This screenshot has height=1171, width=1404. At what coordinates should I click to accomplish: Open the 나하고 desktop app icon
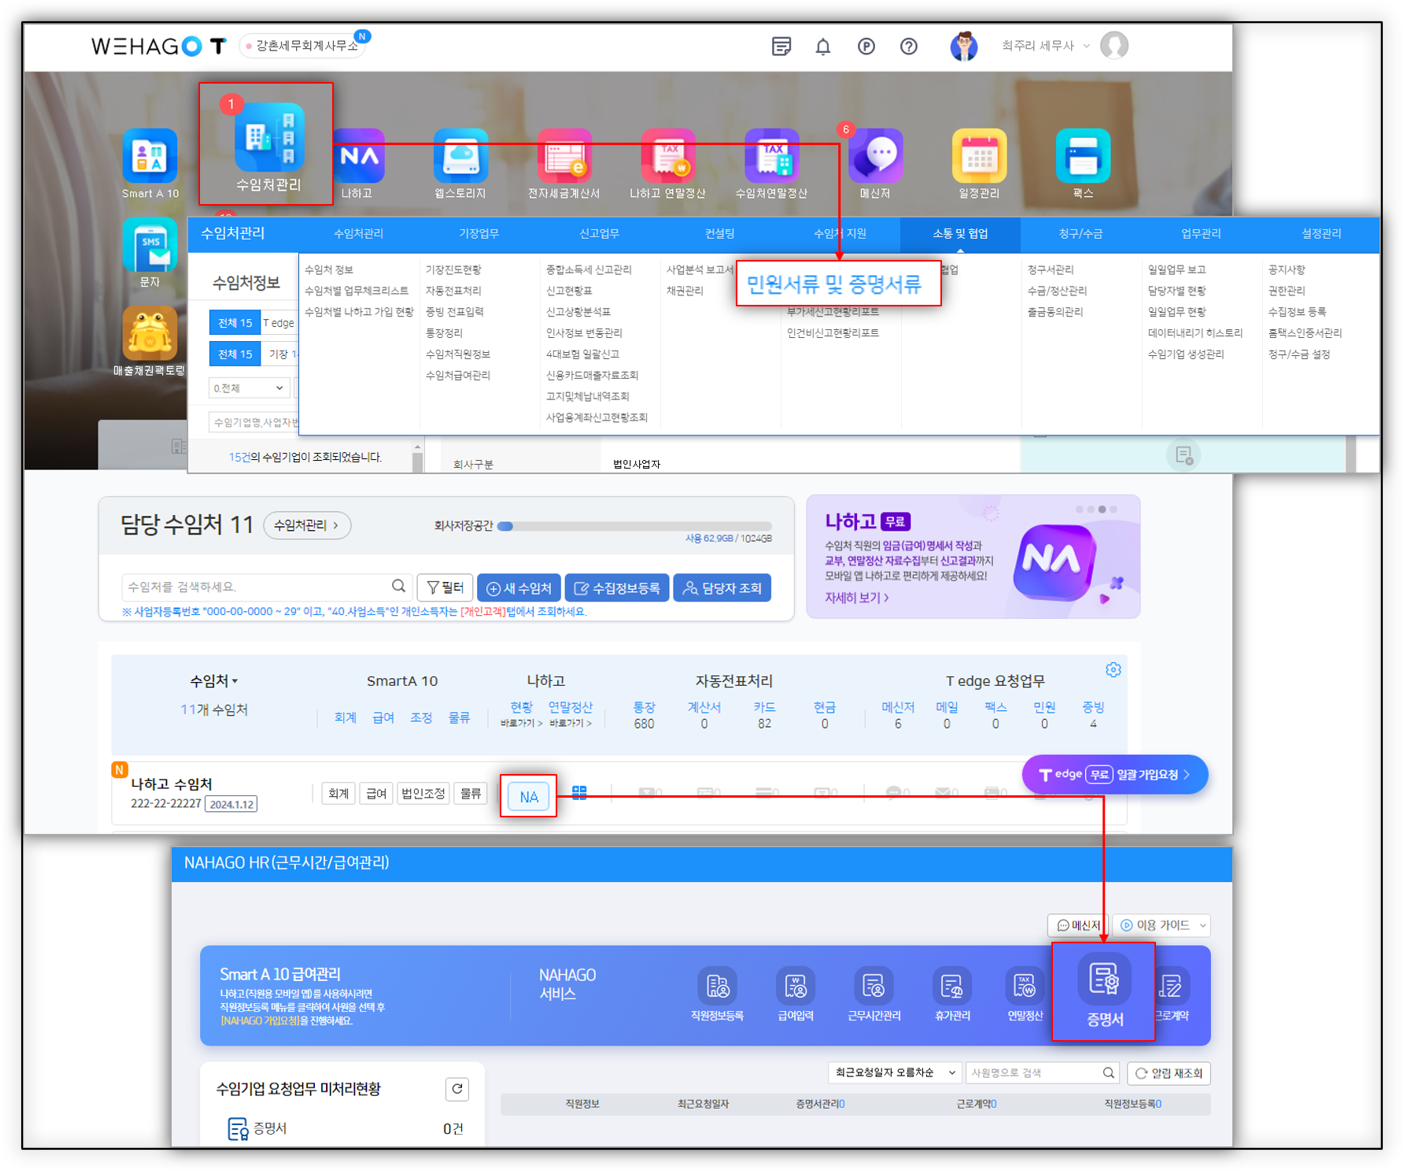point(358,156)
